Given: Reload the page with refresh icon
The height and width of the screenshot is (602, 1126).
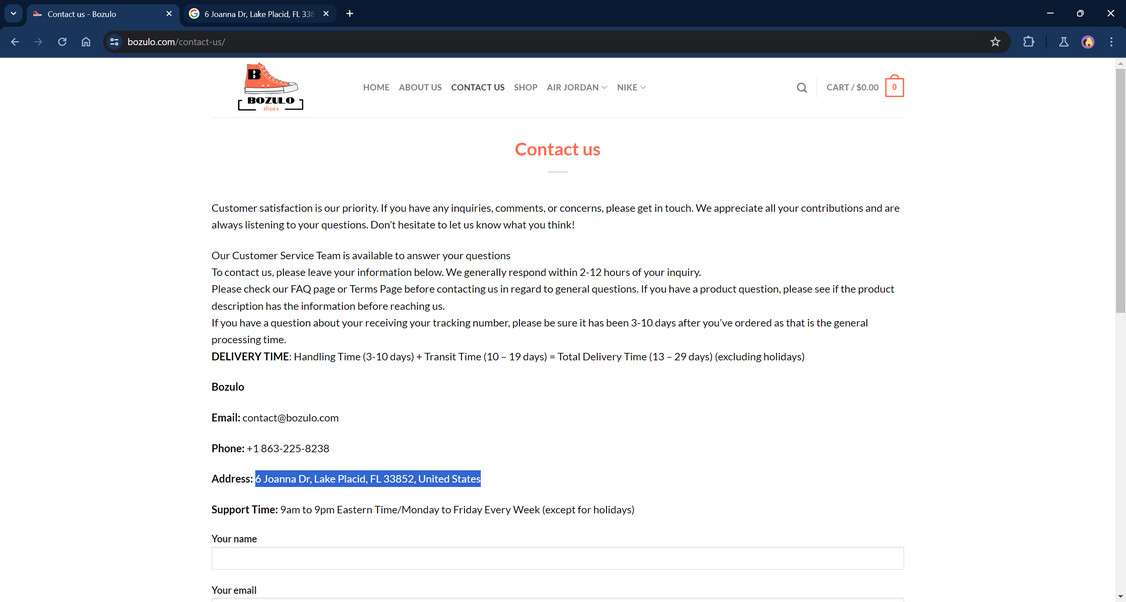Looking at the screenshot, I should pos(62,42).
